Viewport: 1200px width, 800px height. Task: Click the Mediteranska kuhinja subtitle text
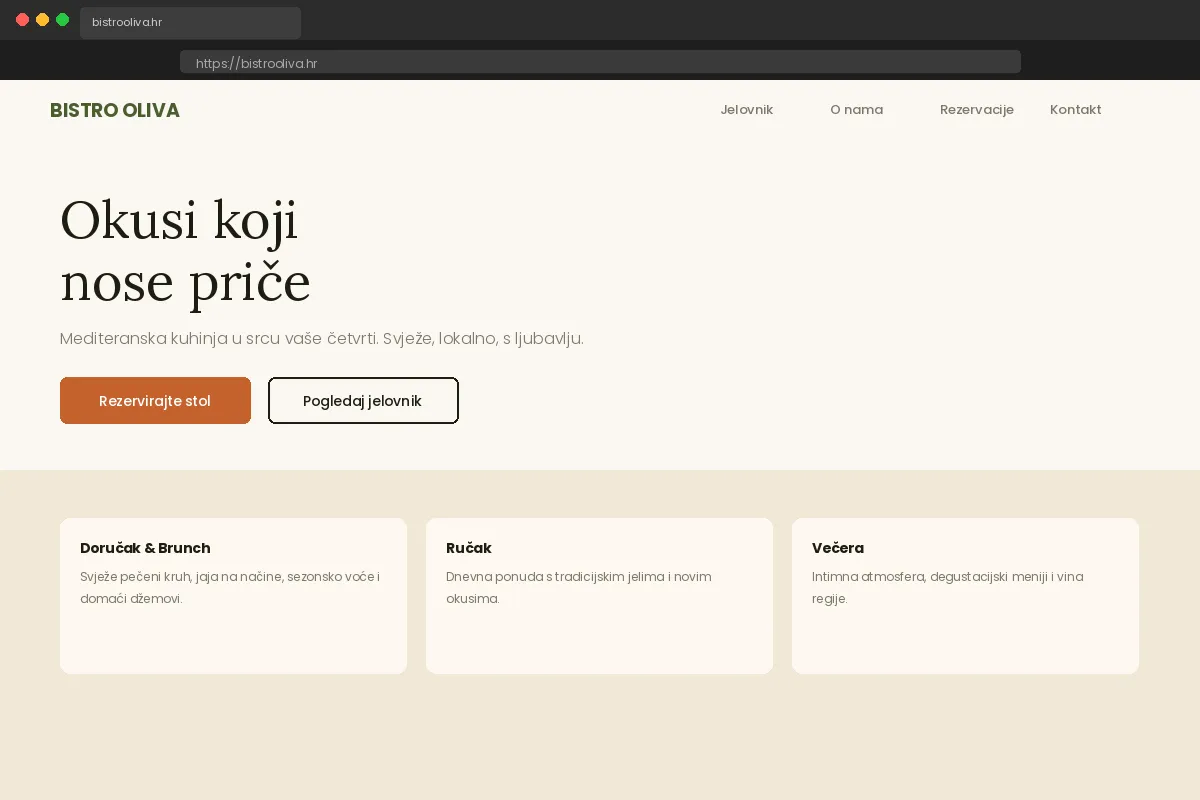[321, 339]
